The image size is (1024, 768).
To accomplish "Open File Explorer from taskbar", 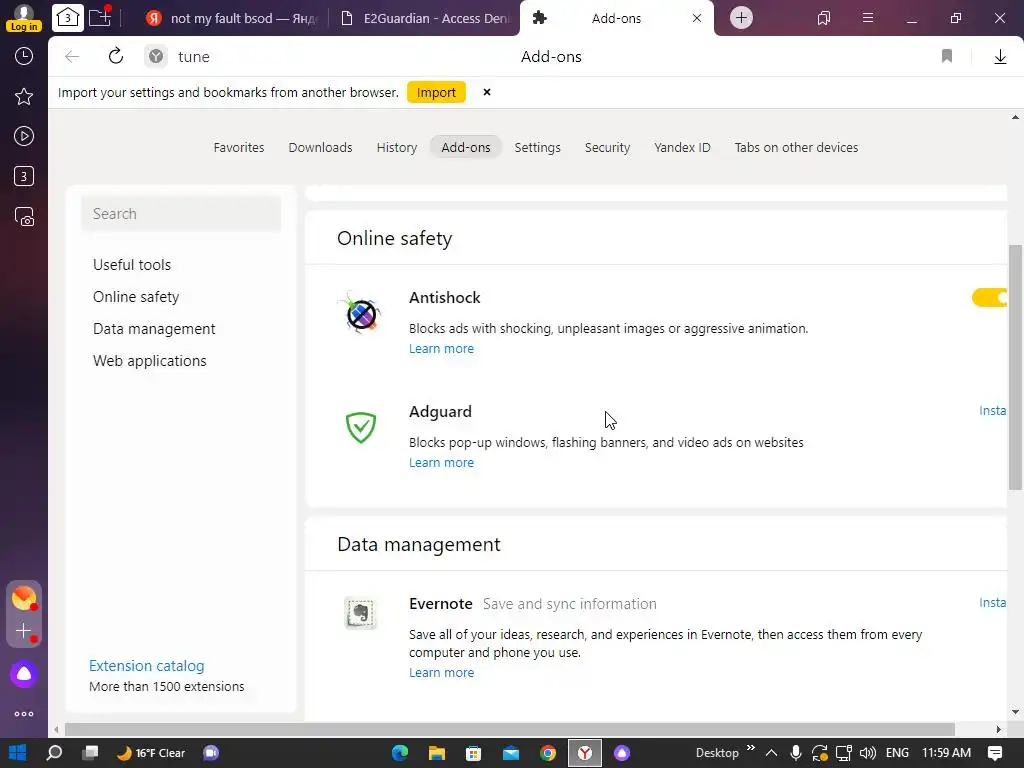I will 436,753.
